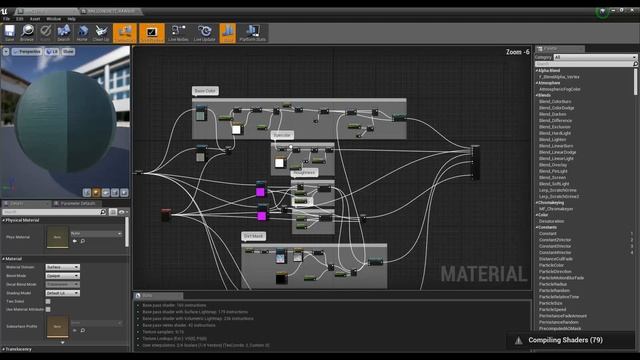Open the Edit menu
This screenshot has height=360, width=640.
[20, 19]
